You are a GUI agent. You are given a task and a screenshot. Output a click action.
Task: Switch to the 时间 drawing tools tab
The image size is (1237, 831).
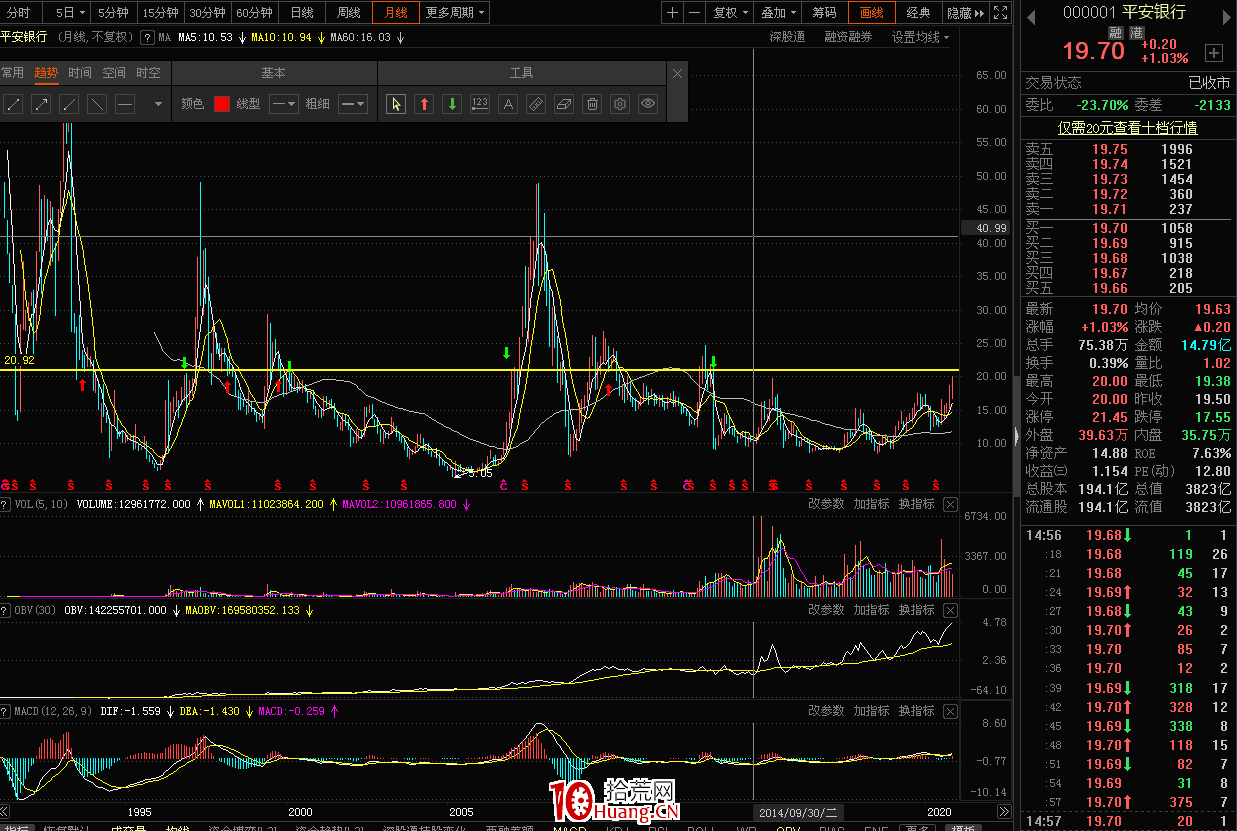(x=80, y=73)
